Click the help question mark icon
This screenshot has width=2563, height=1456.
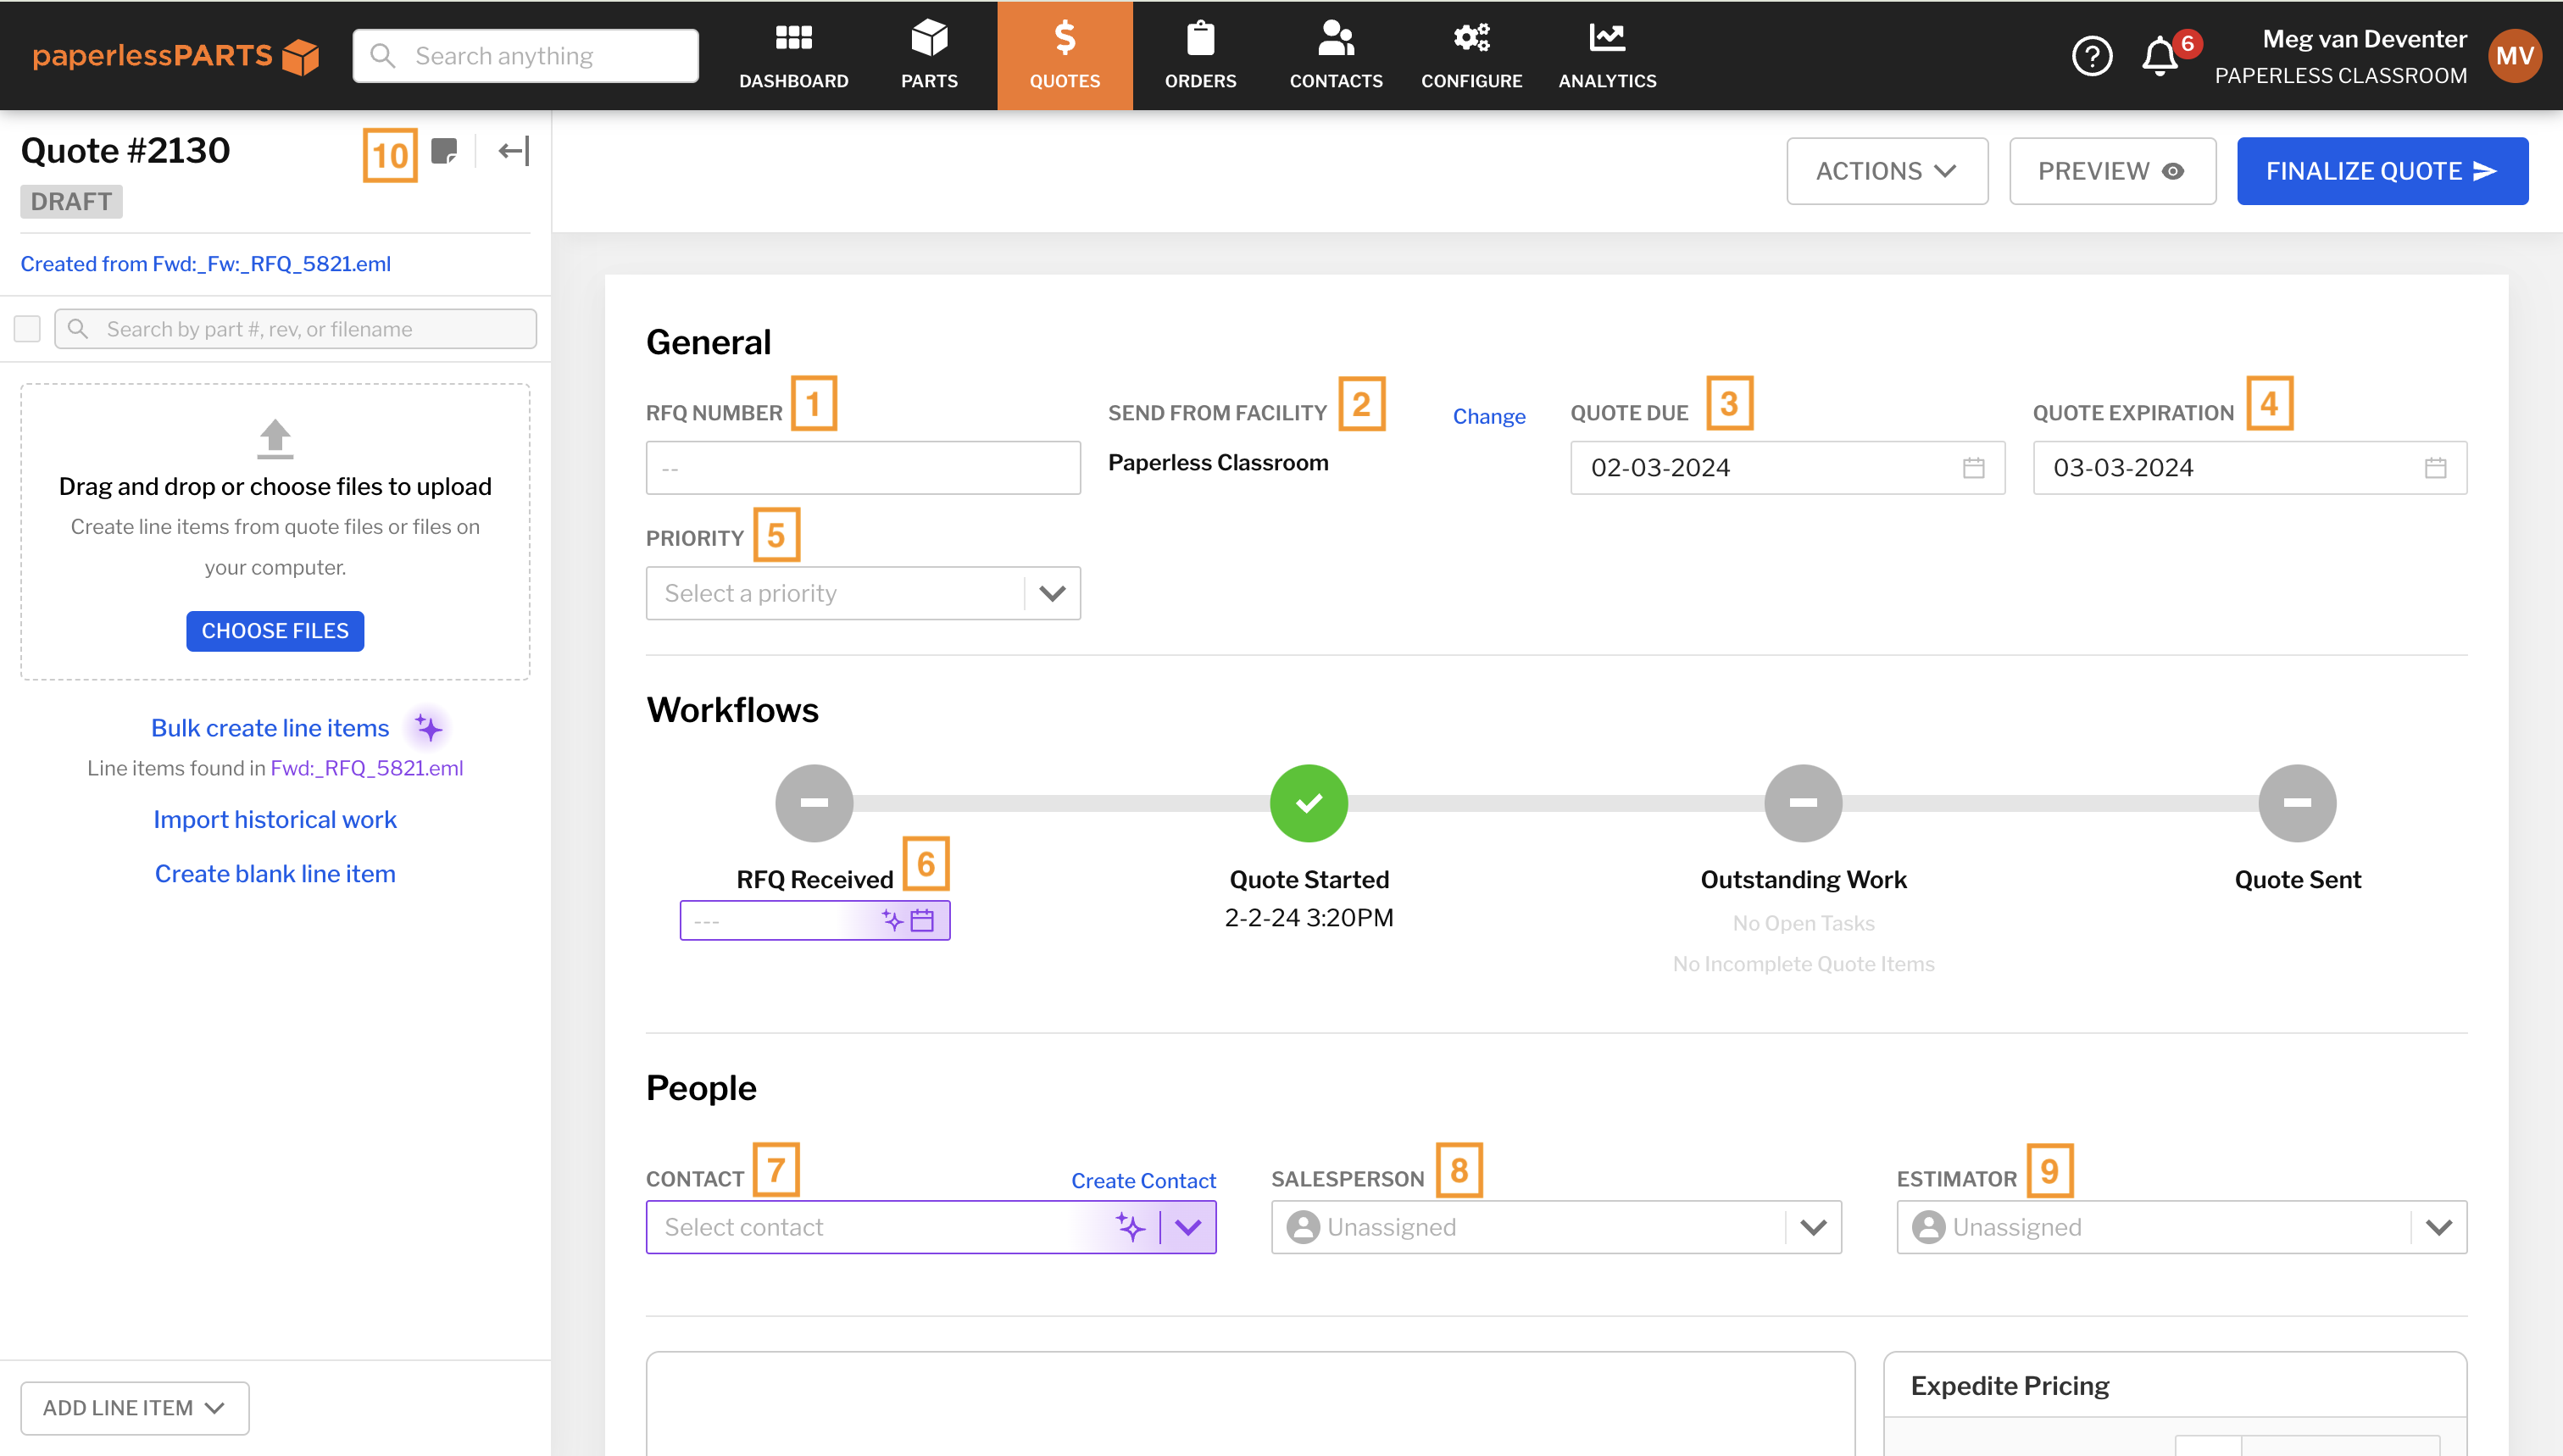[x=2091, y=56]
